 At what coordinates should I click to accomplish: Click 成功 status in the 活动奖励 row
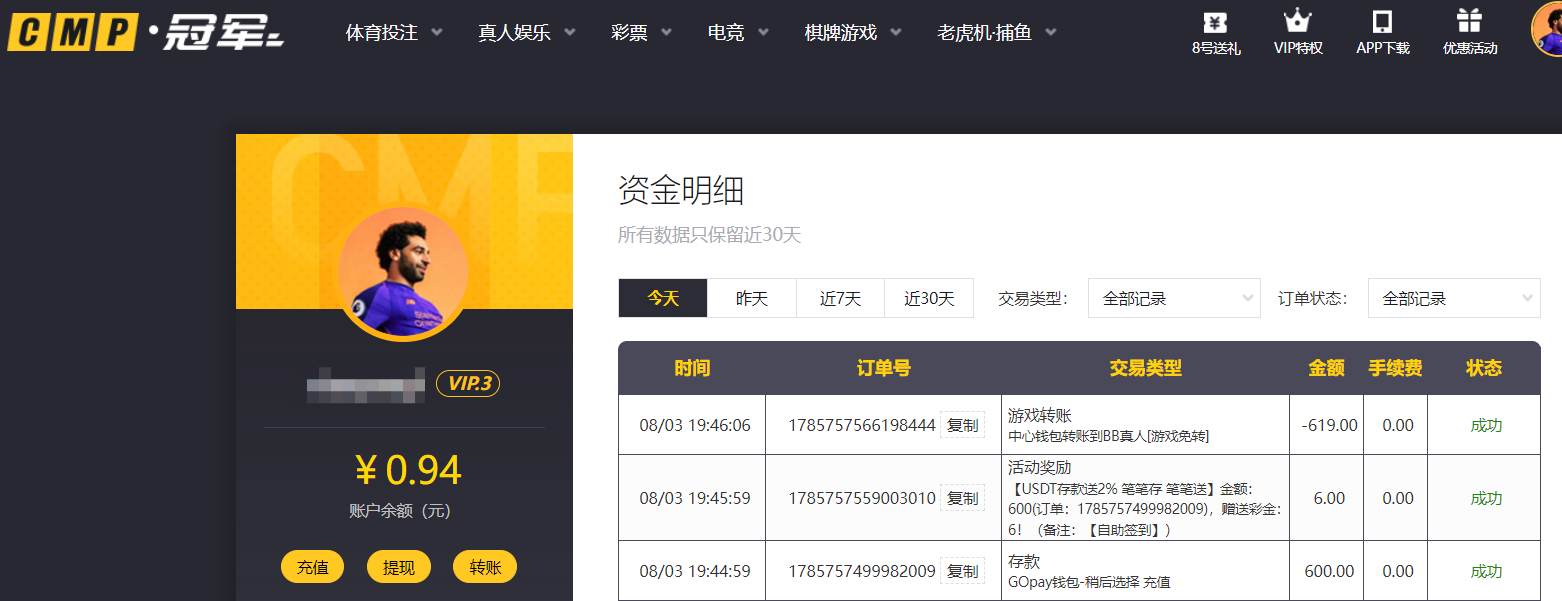coord(1486,498)
